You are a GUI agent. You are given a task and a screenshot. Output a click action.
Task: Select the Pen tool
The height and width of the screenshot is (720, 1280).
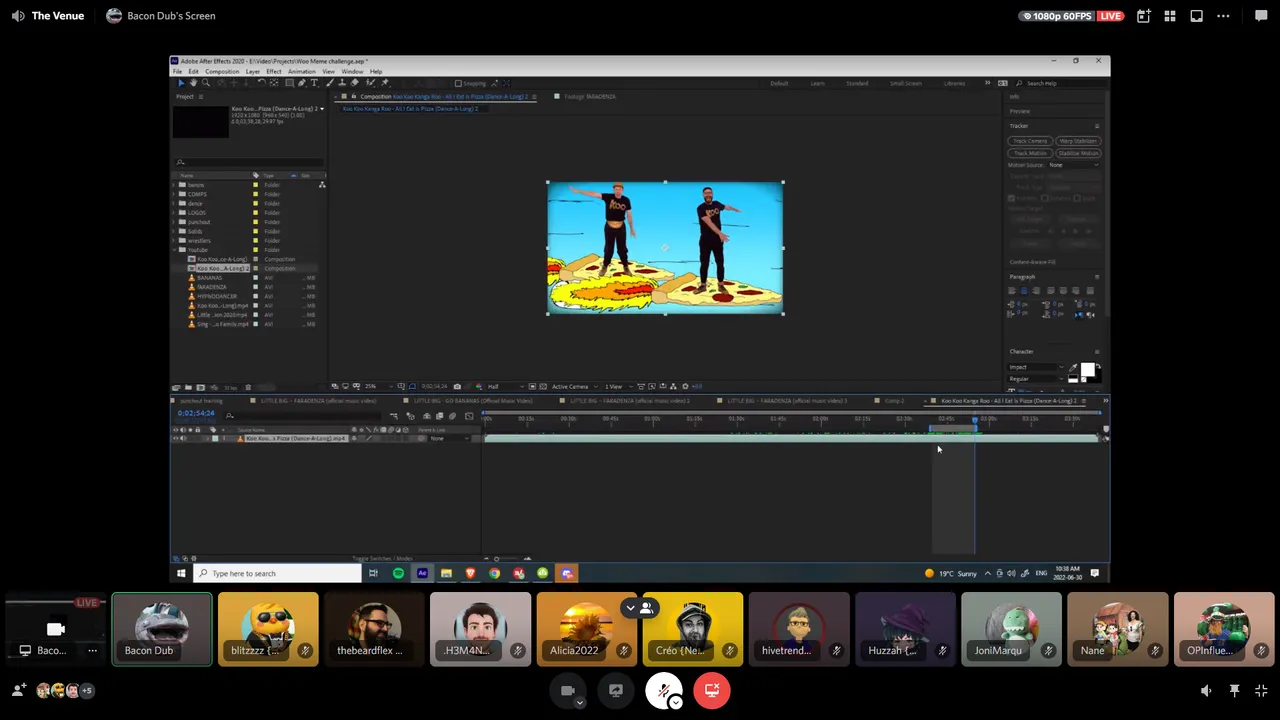(x=301, y=83)
